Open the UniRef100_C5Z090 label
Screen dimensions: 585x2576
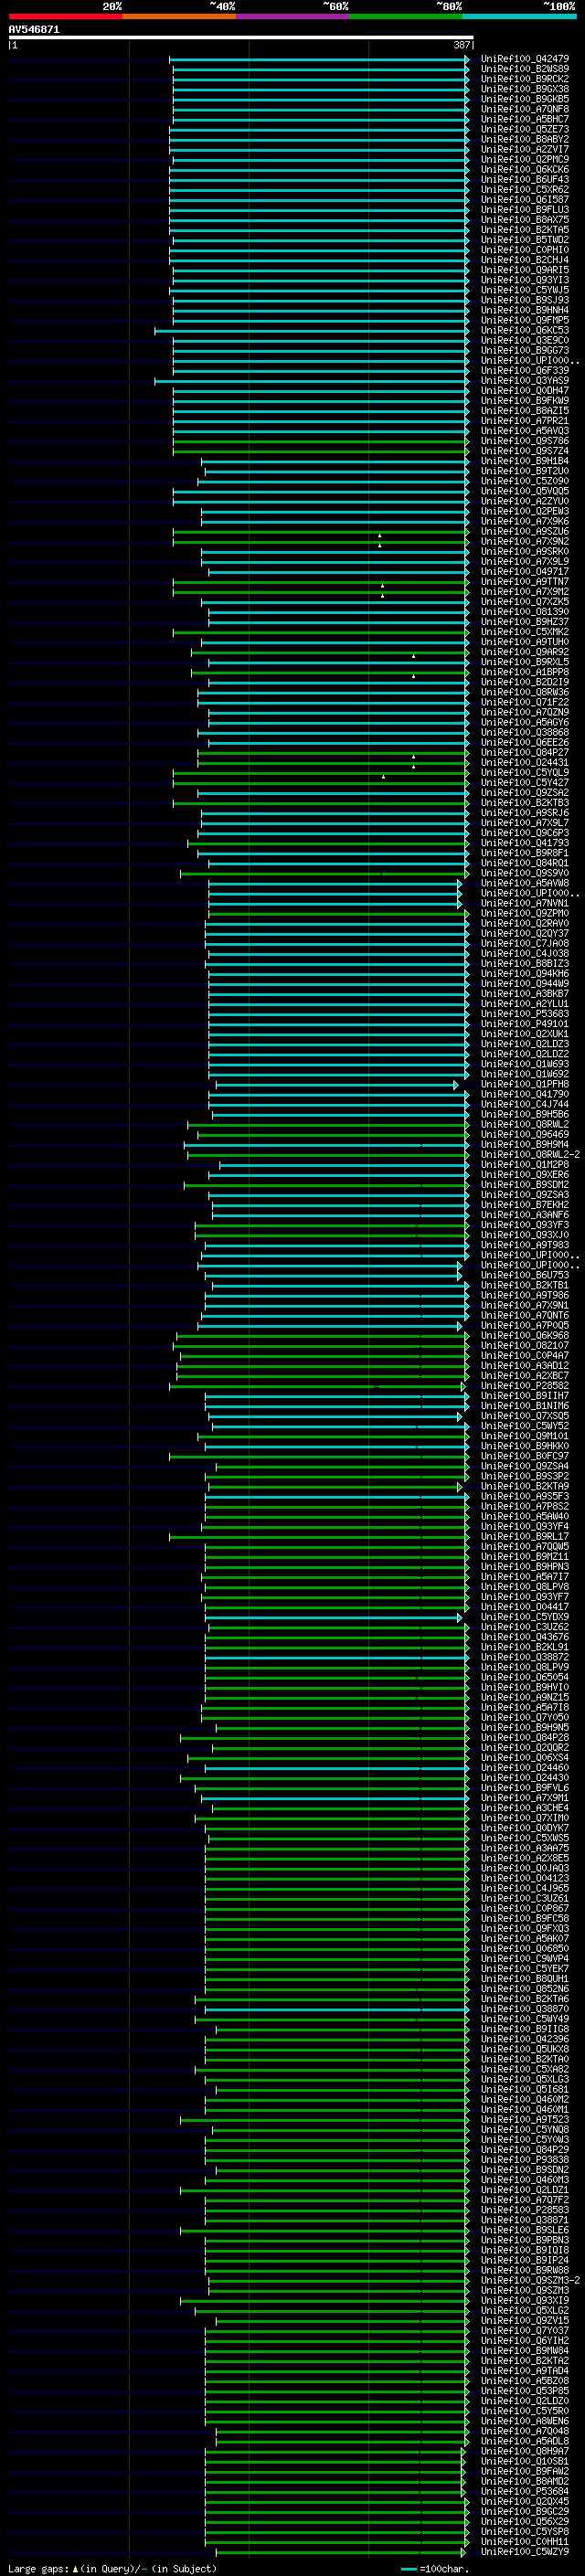pos(525,481)
